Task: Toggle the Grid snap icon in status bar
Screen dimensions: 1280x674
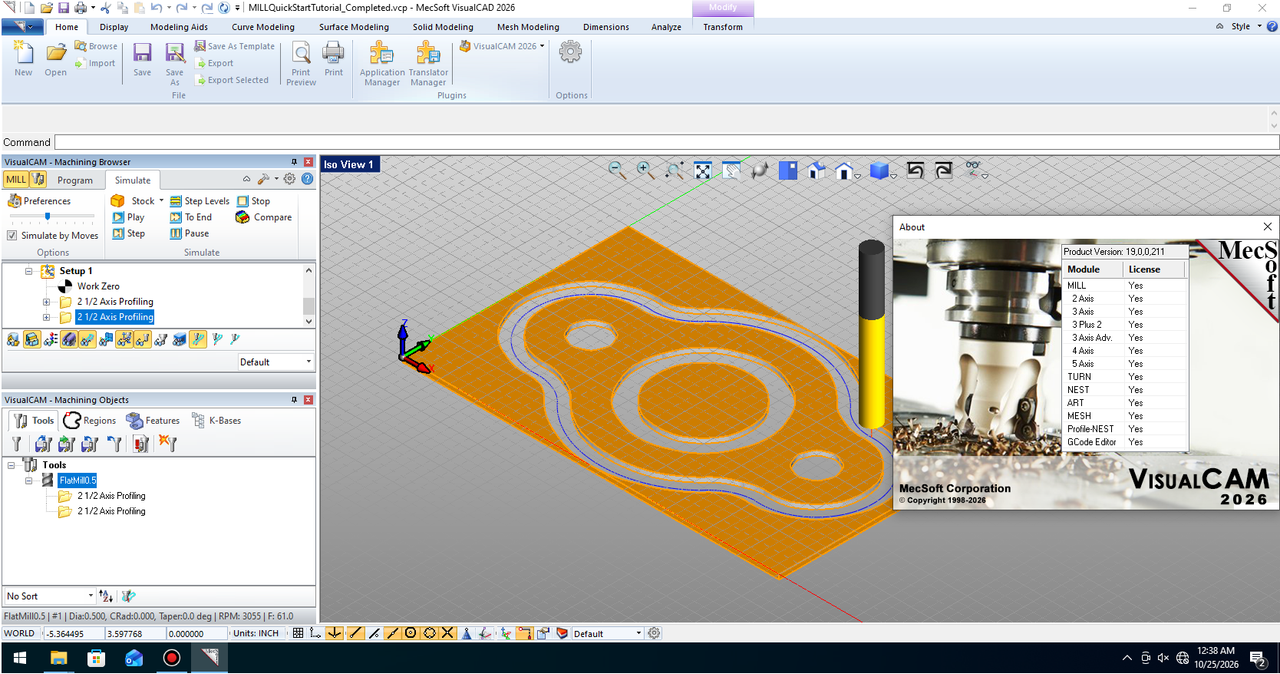Action: [297, 633]
